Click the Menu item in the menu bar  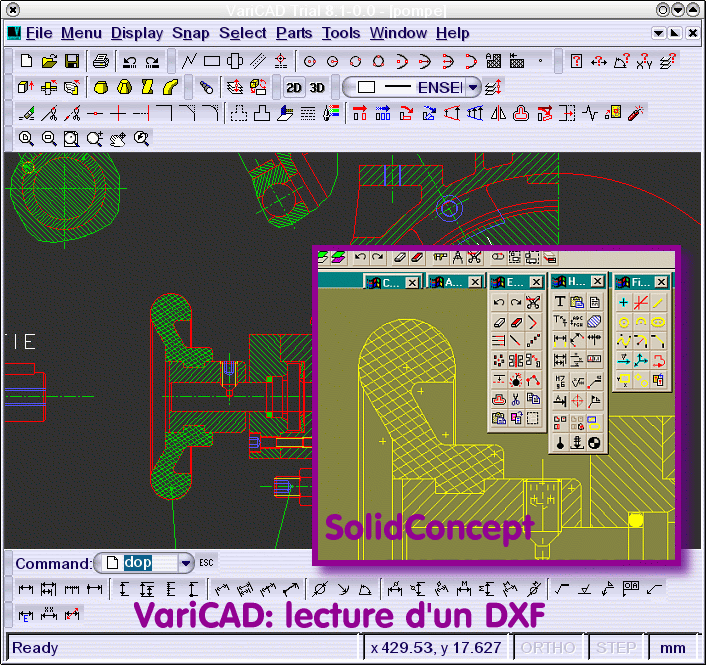(x=81, y=33)
